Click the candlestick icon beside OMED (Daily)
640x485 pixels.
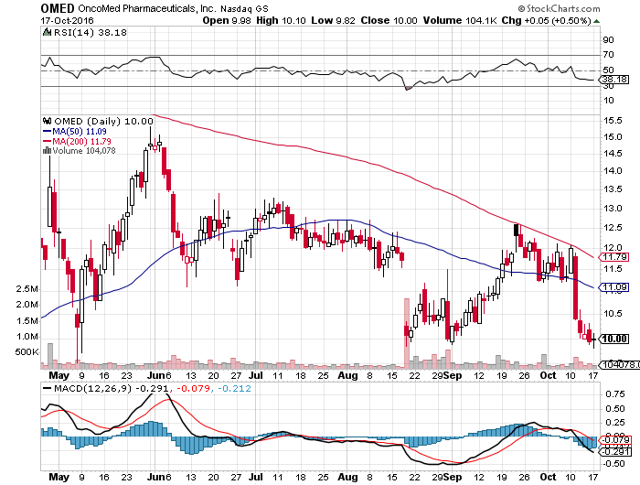click(x=47, y=121)
